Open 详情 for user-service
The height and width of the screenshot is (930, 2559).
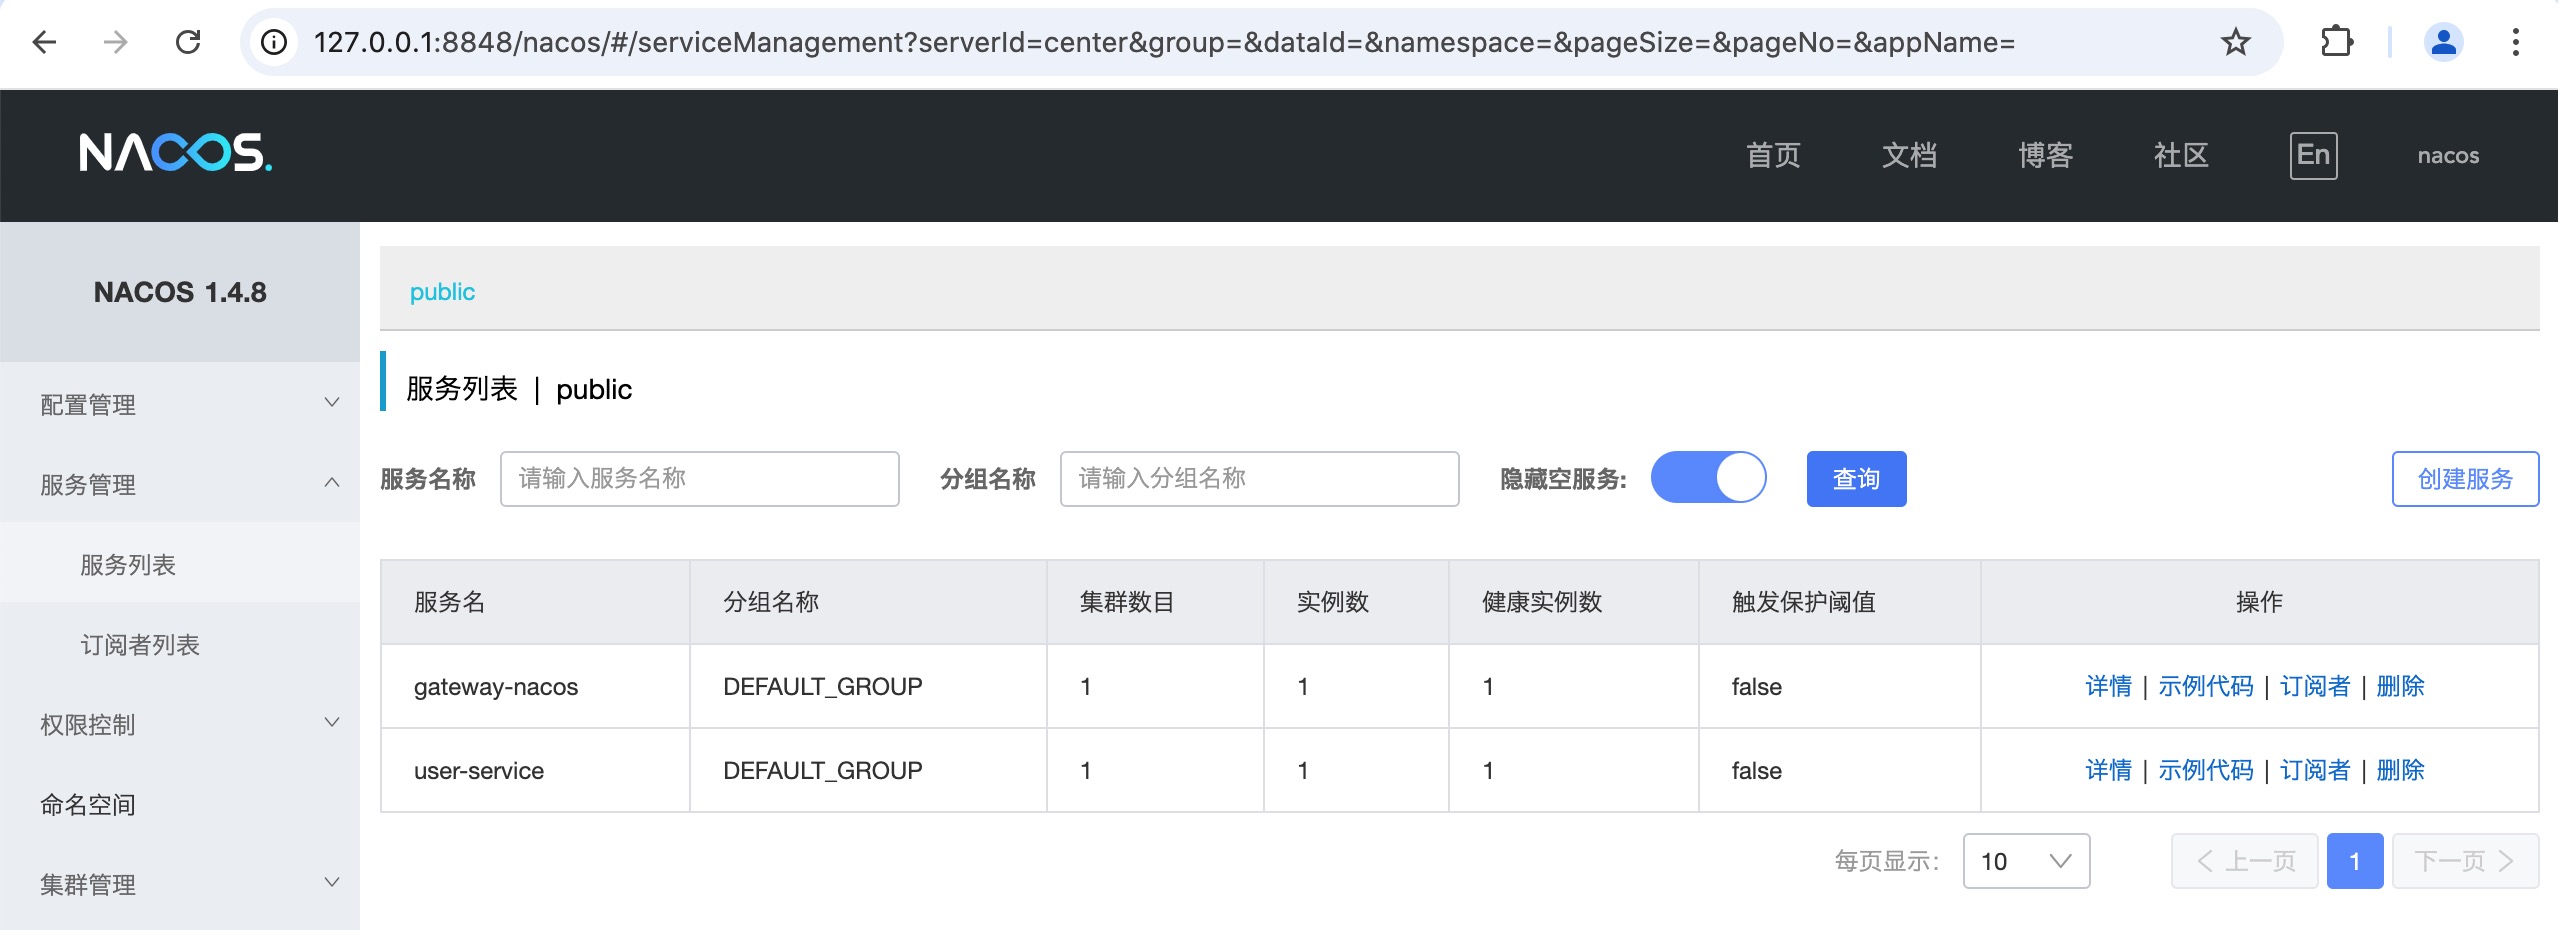click(2108, 770)
